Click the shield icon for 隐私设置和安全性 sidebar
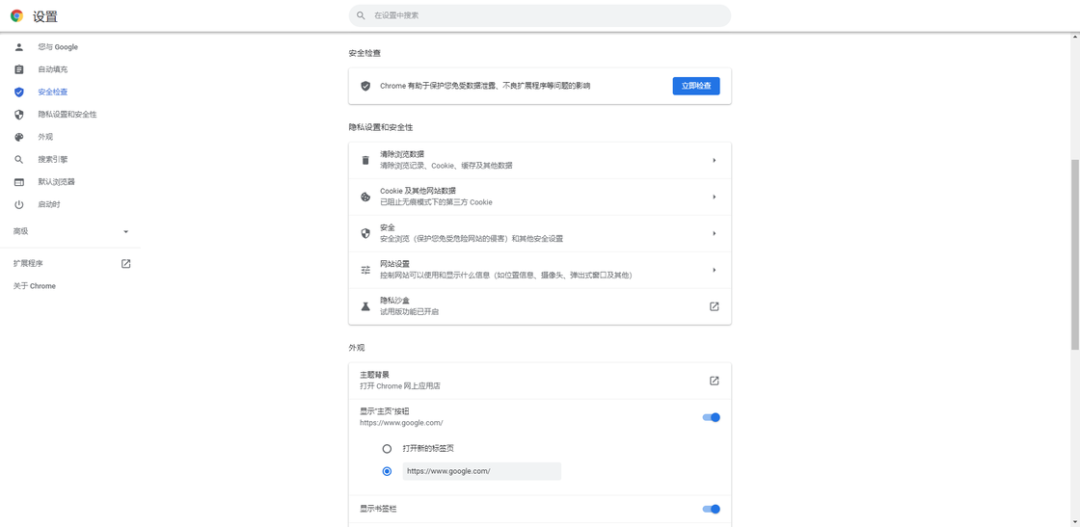This screenshot has width=1080, height=527. (19, 114)
